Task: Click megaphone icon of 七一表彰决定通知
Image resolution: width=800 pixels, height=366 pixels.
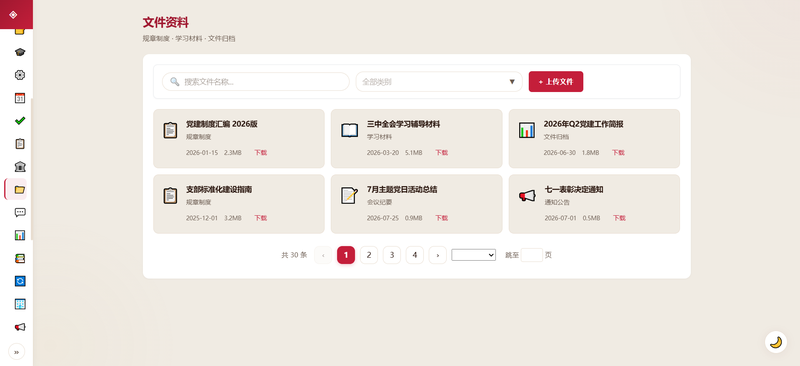Action: (527, 196)
